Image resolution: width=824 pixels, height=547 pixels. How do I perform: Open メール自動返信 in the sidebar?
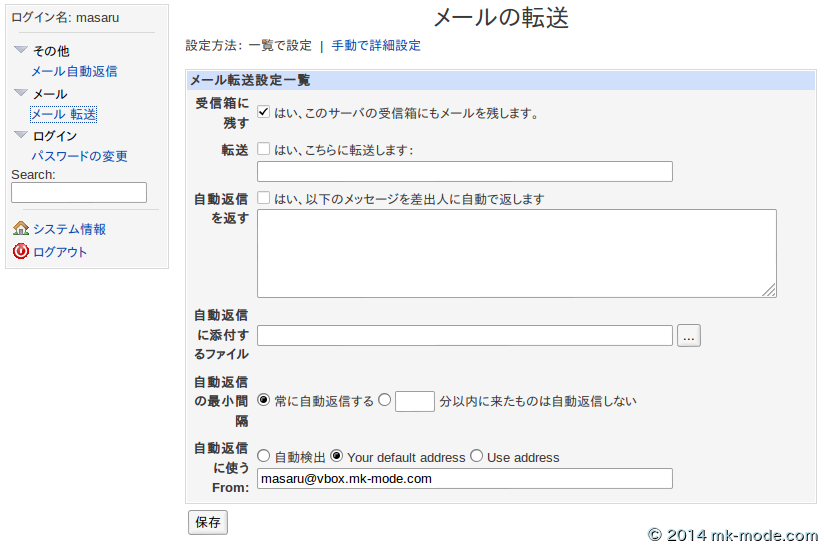(74, 72)
